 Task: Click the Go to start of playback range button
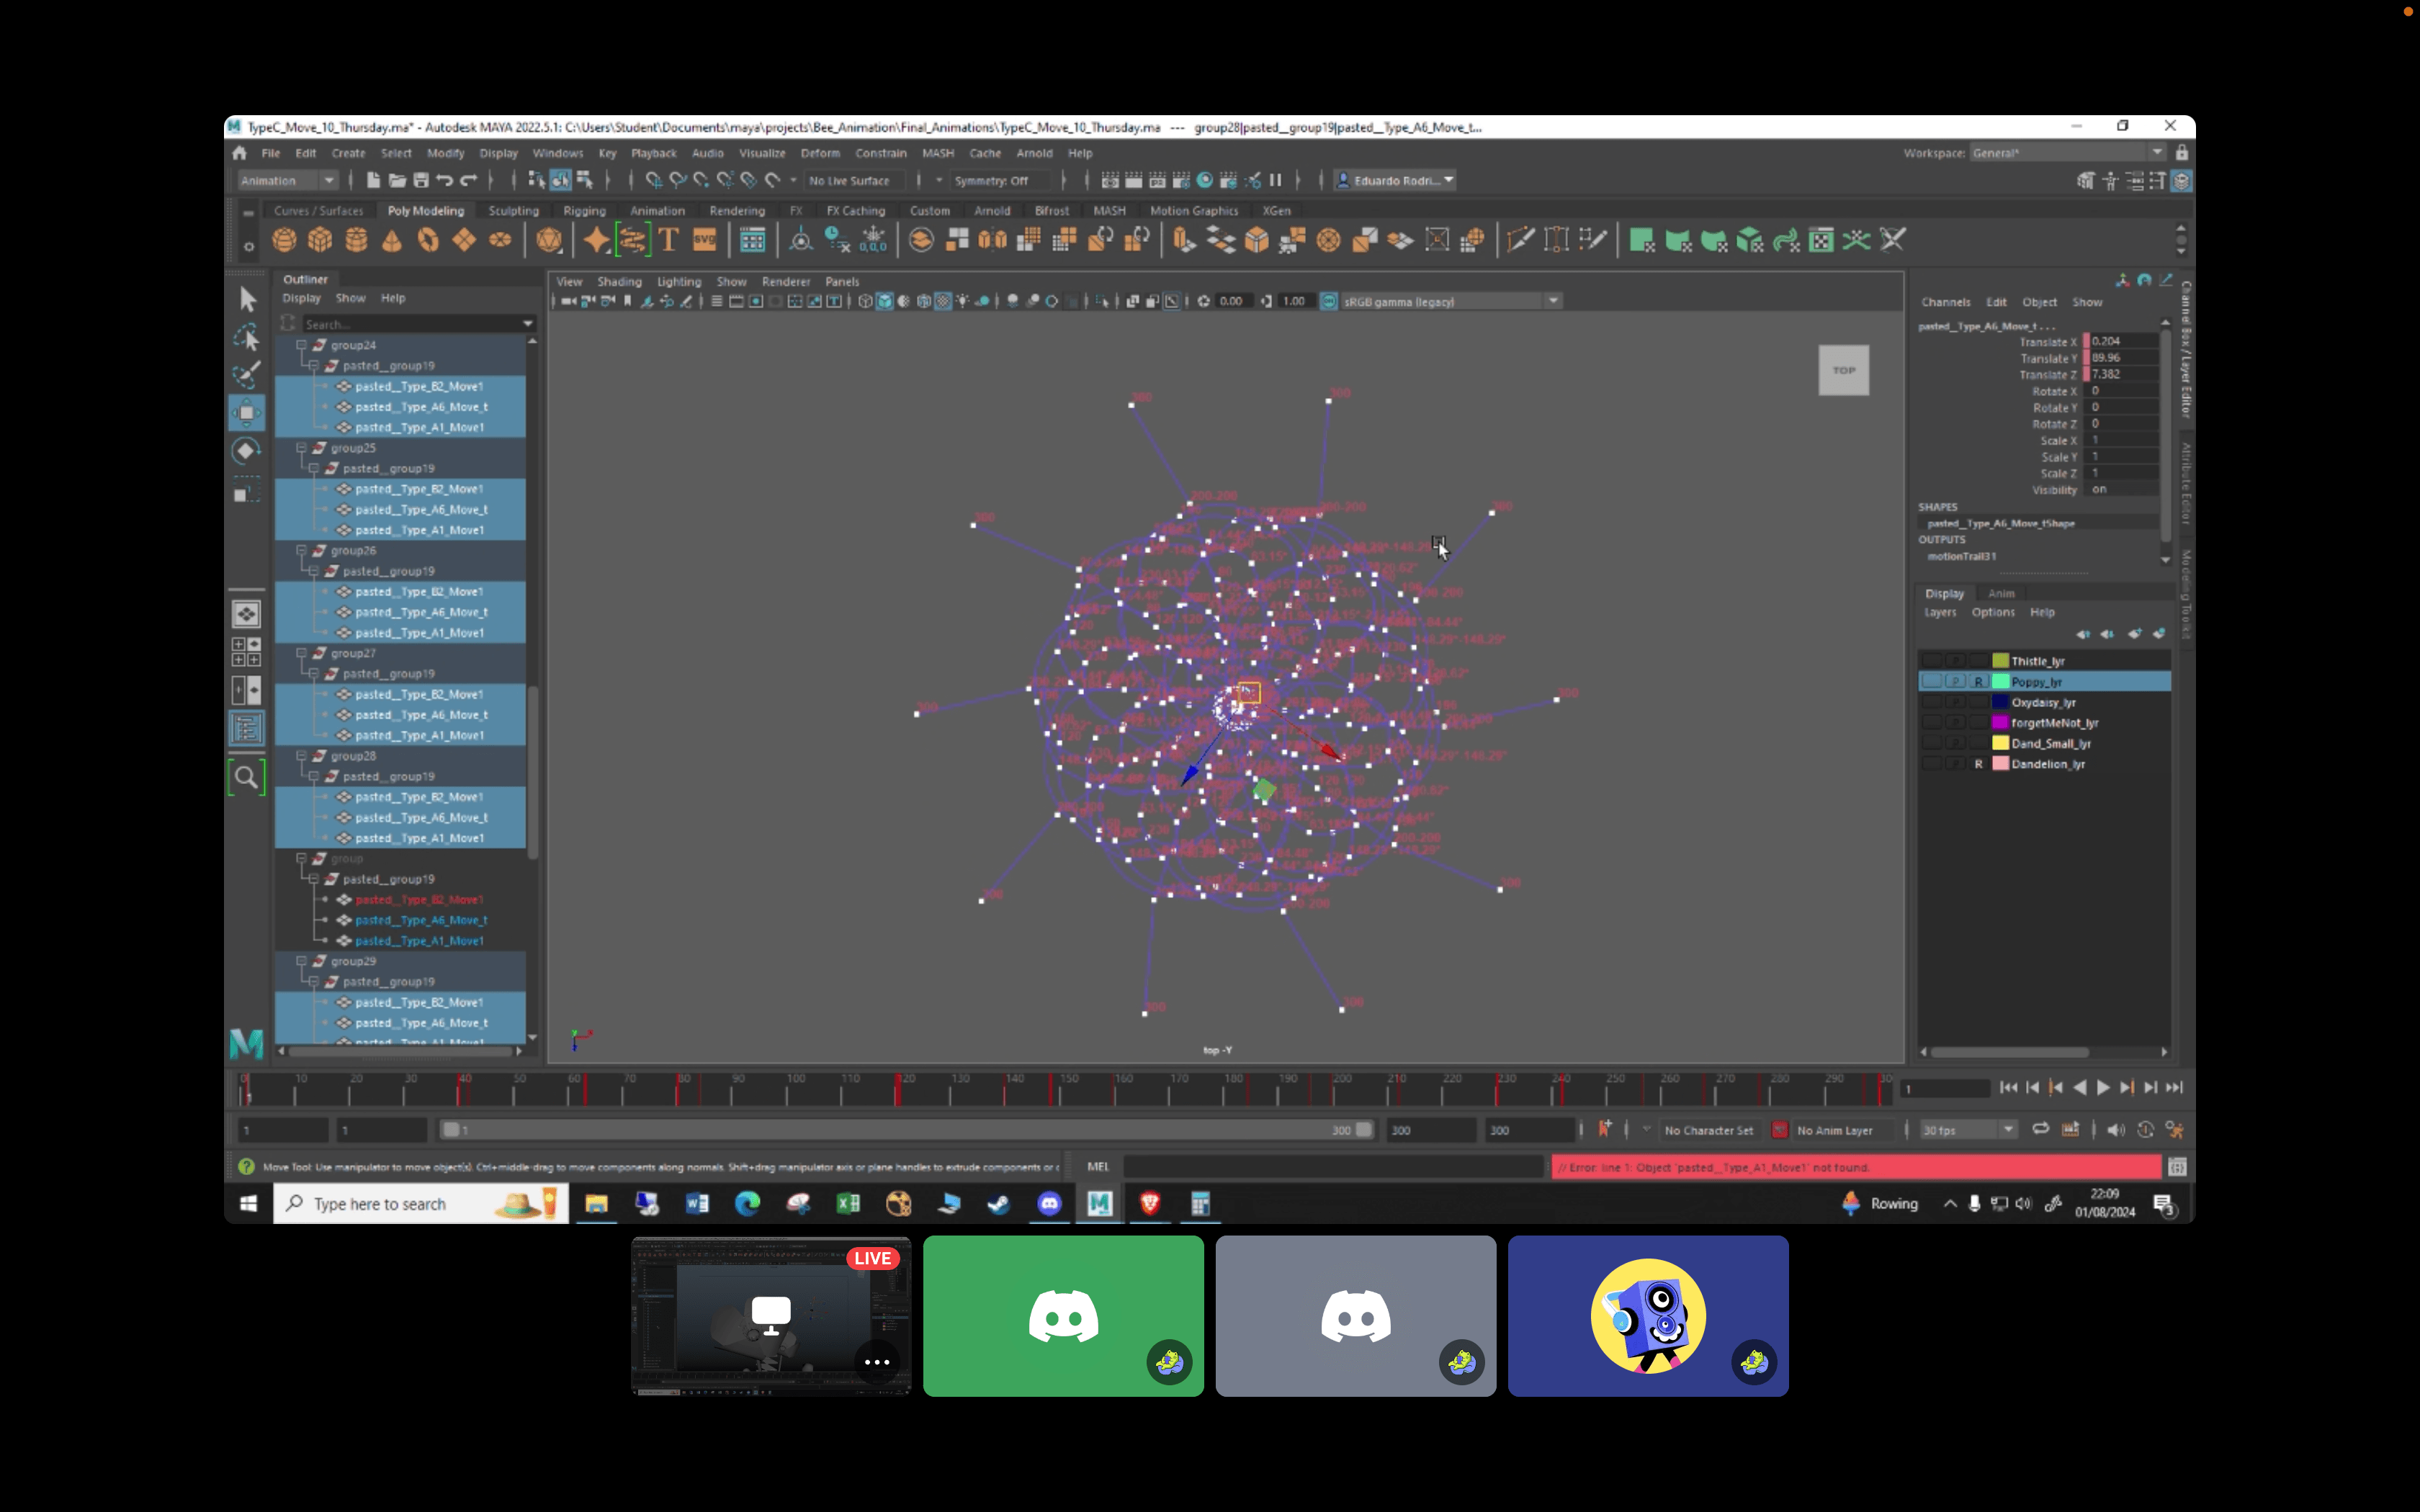(x=2008, y=1088)
